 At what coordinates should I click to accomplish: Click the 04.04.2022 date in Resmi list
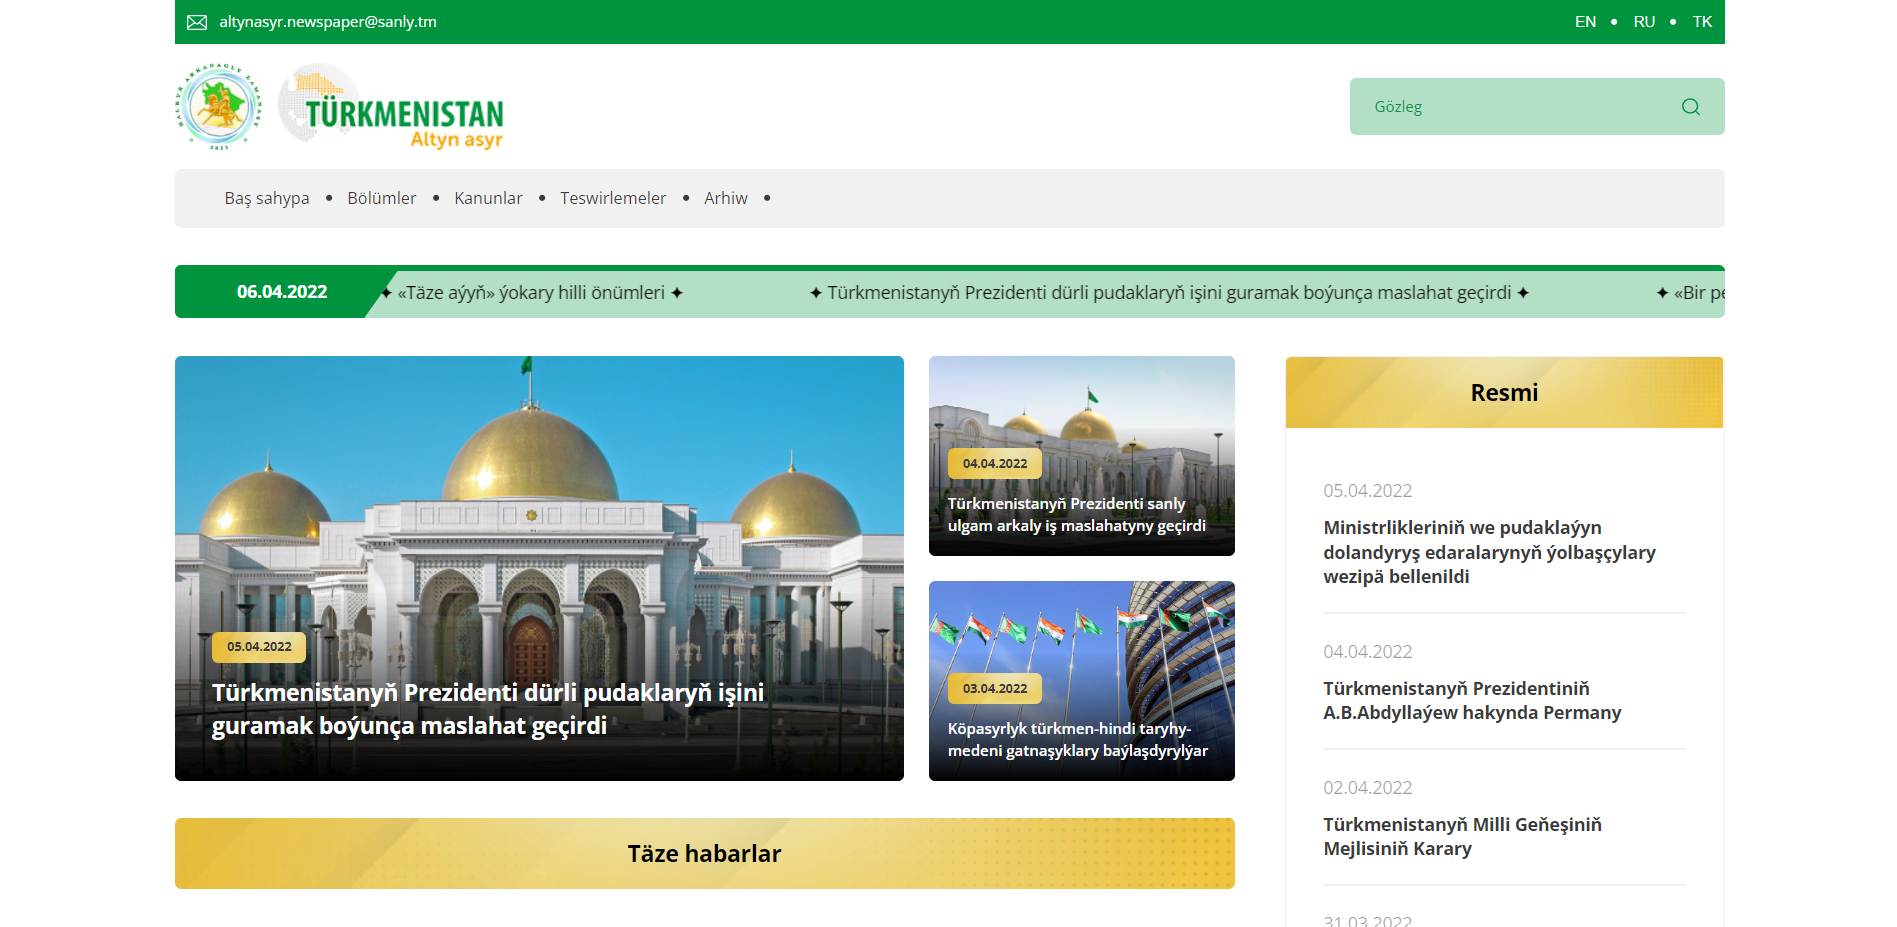(1368, 652)
